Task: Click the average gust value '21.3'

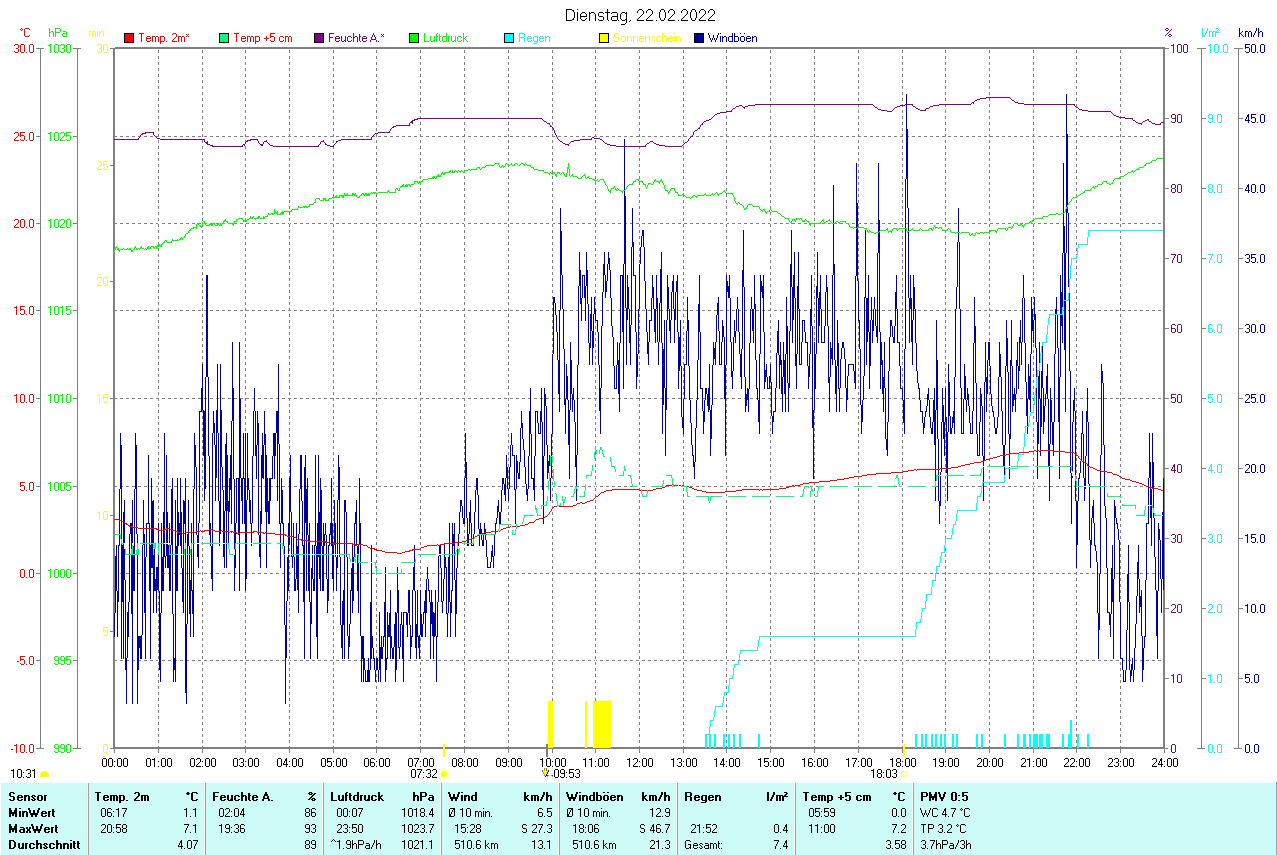Action: pos(660,845)
